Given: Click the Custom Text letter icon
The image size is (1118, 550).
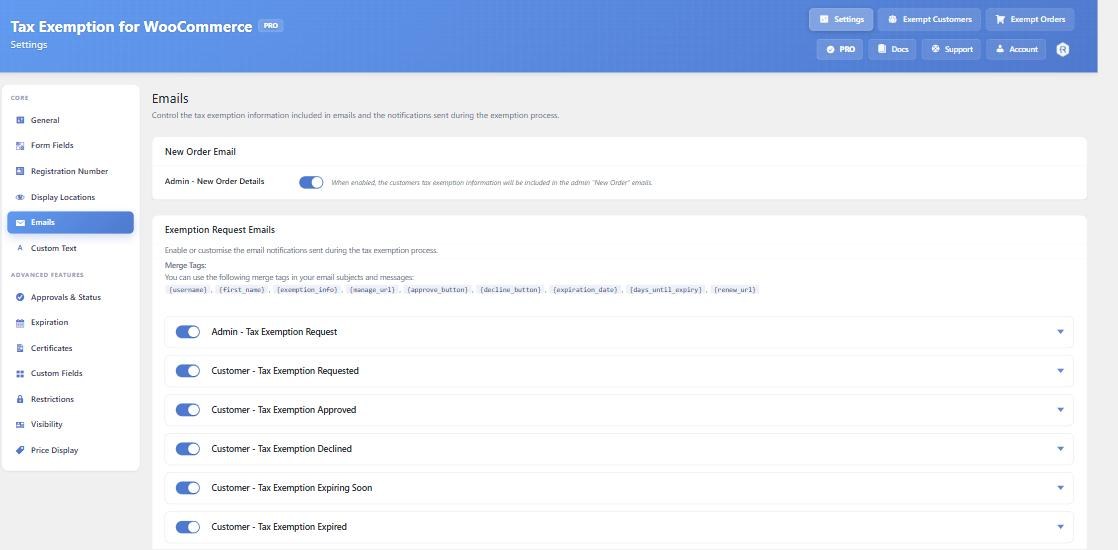Looking at the screenshot, I should click(x=20, y=248).
